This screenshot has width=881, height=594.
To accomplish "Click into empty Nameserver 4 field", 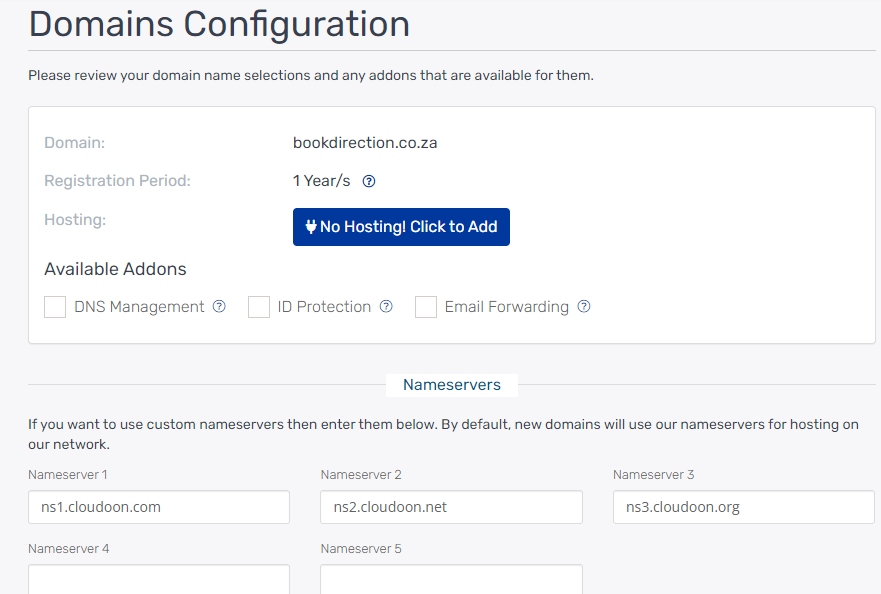I will click(159, 579).
